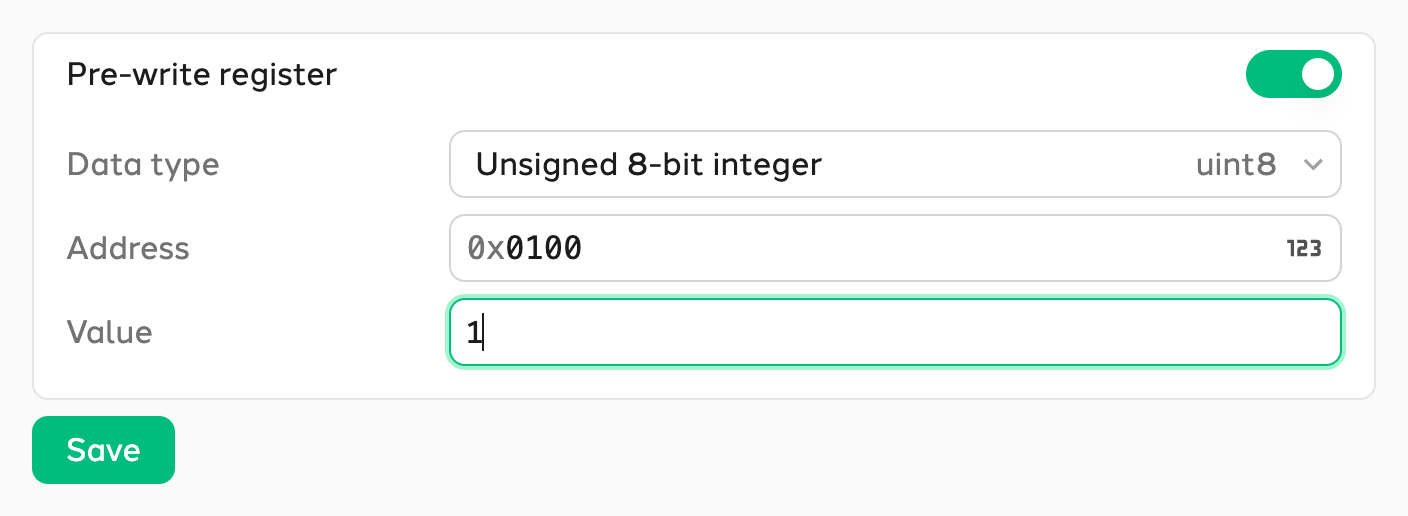Click the 0x hex prefix in Address
The width and height of the screenshot is (1408, 516).
(x=486, y=248)
